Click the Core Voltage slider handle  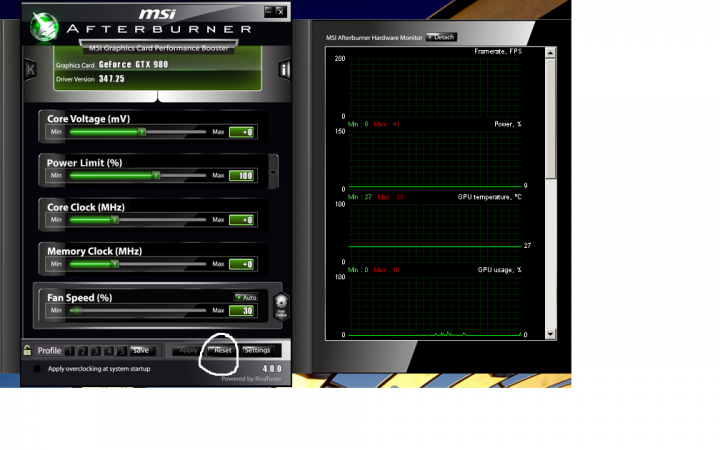click(x=142, y=132)
